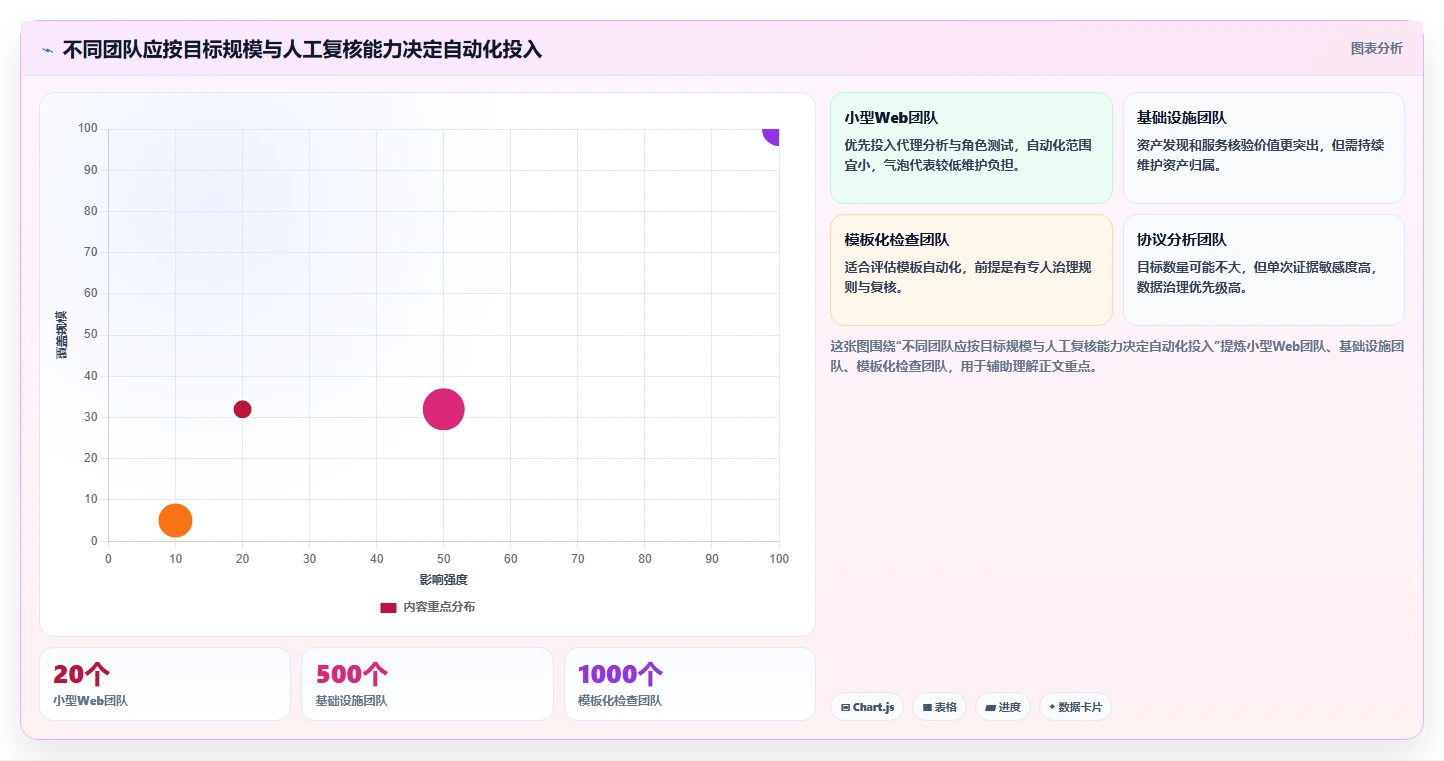Click the 影响强度 x-axis title
Image resolution: width=1444 pixels, height=761 pixels.
pyautogui.click(x=443, y=580)
